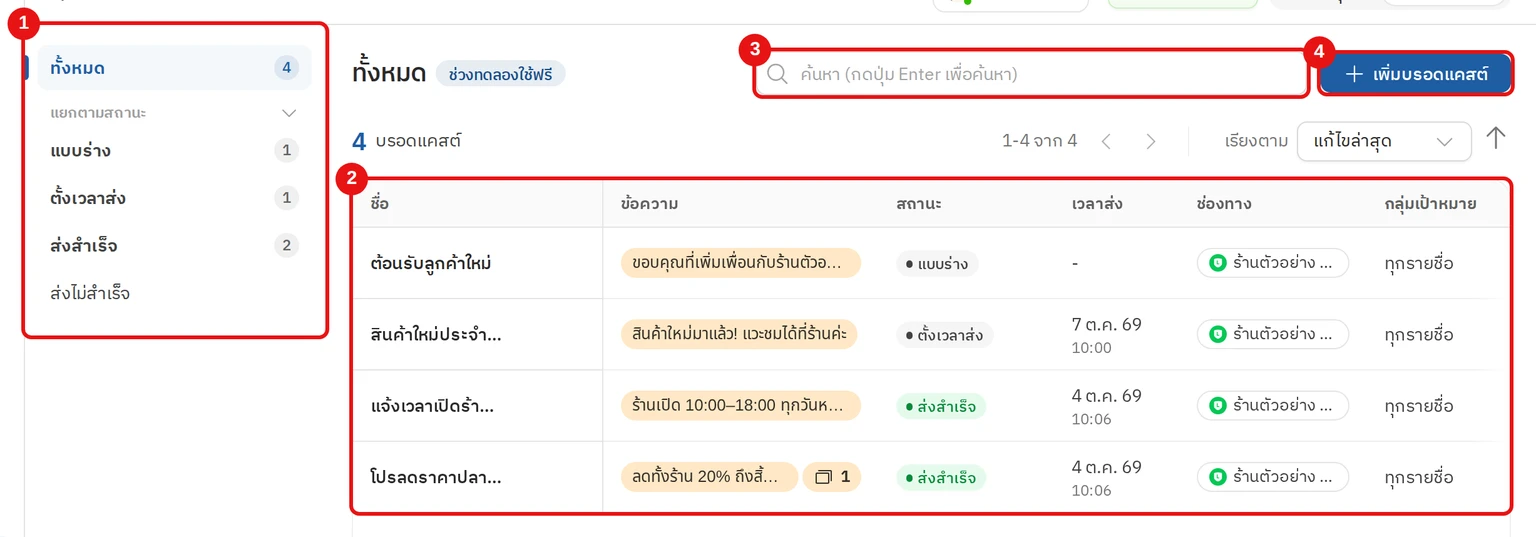Open the สินค้าใหม่ประจำ... broadcast name
1536x537 pixels.
point(435,335)
